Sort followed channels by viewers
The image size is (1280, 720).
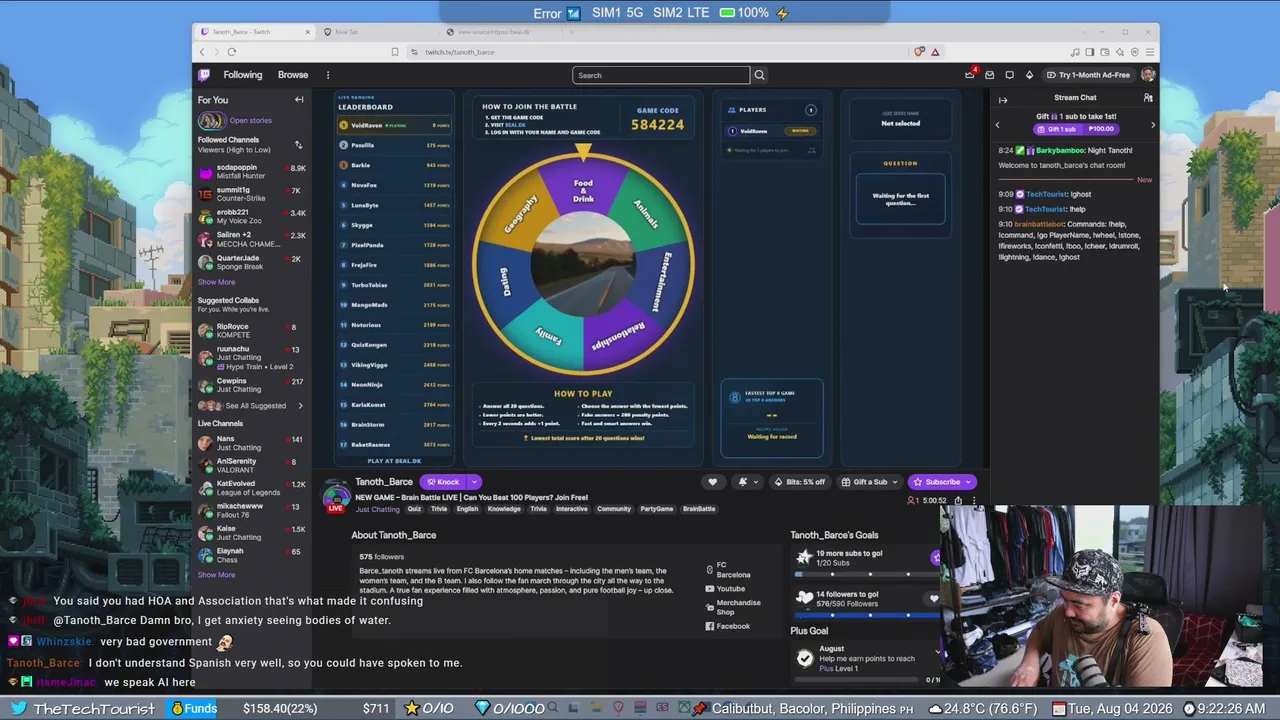pyautogui.click(x=298, y=145)
